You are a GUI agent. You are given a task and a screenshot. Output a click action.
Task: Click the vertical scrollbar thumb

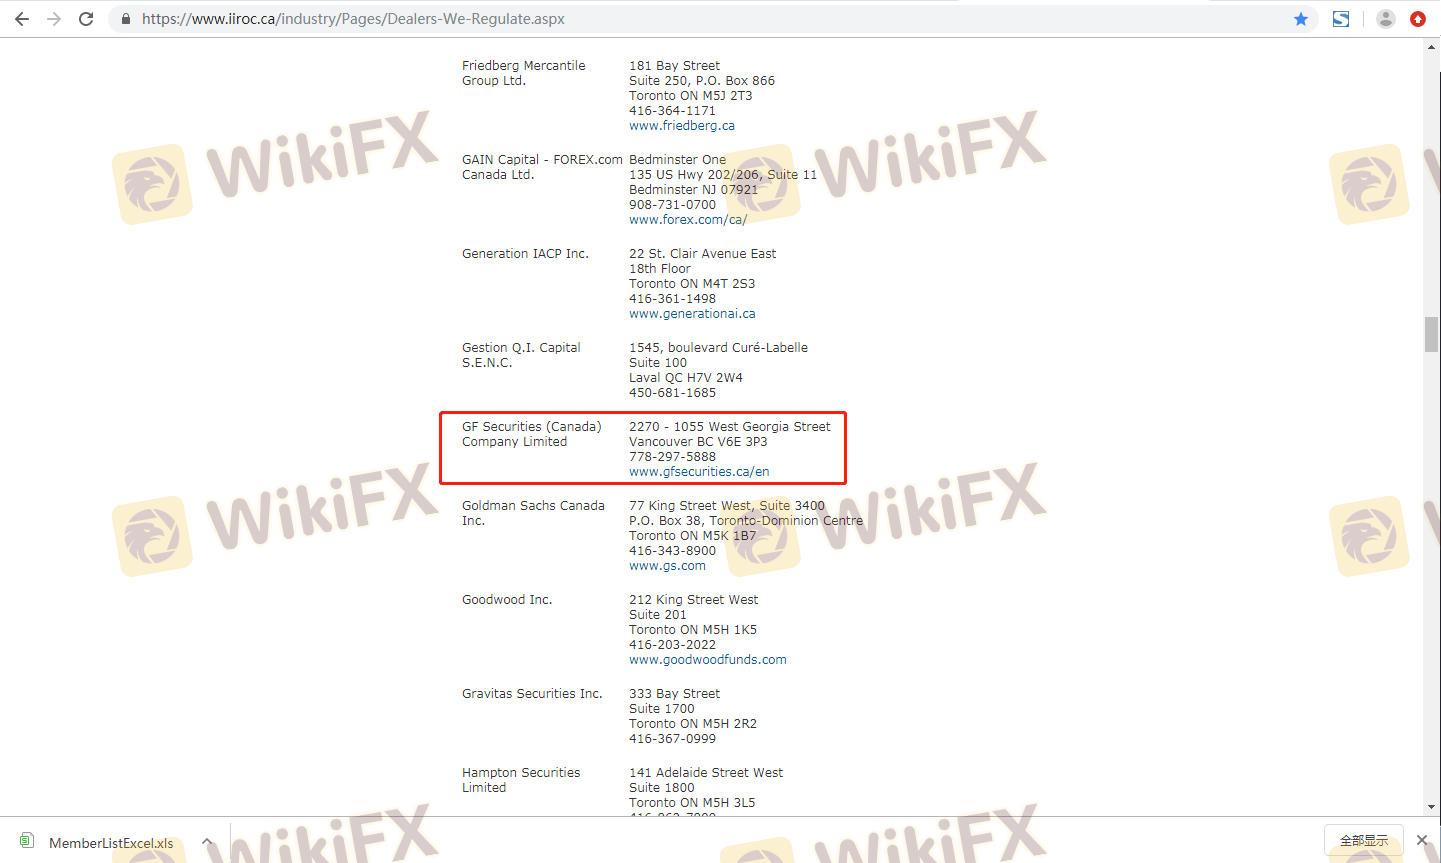click(x=1431, y=334)
